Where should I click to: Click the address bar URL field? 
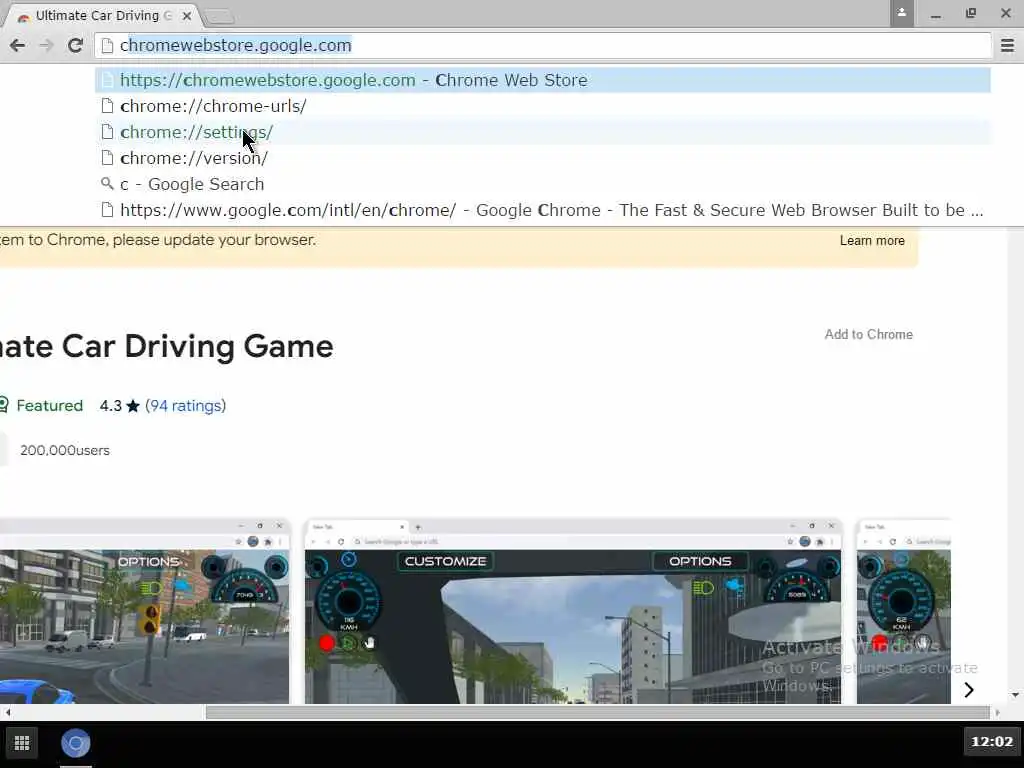coord(543,45)
